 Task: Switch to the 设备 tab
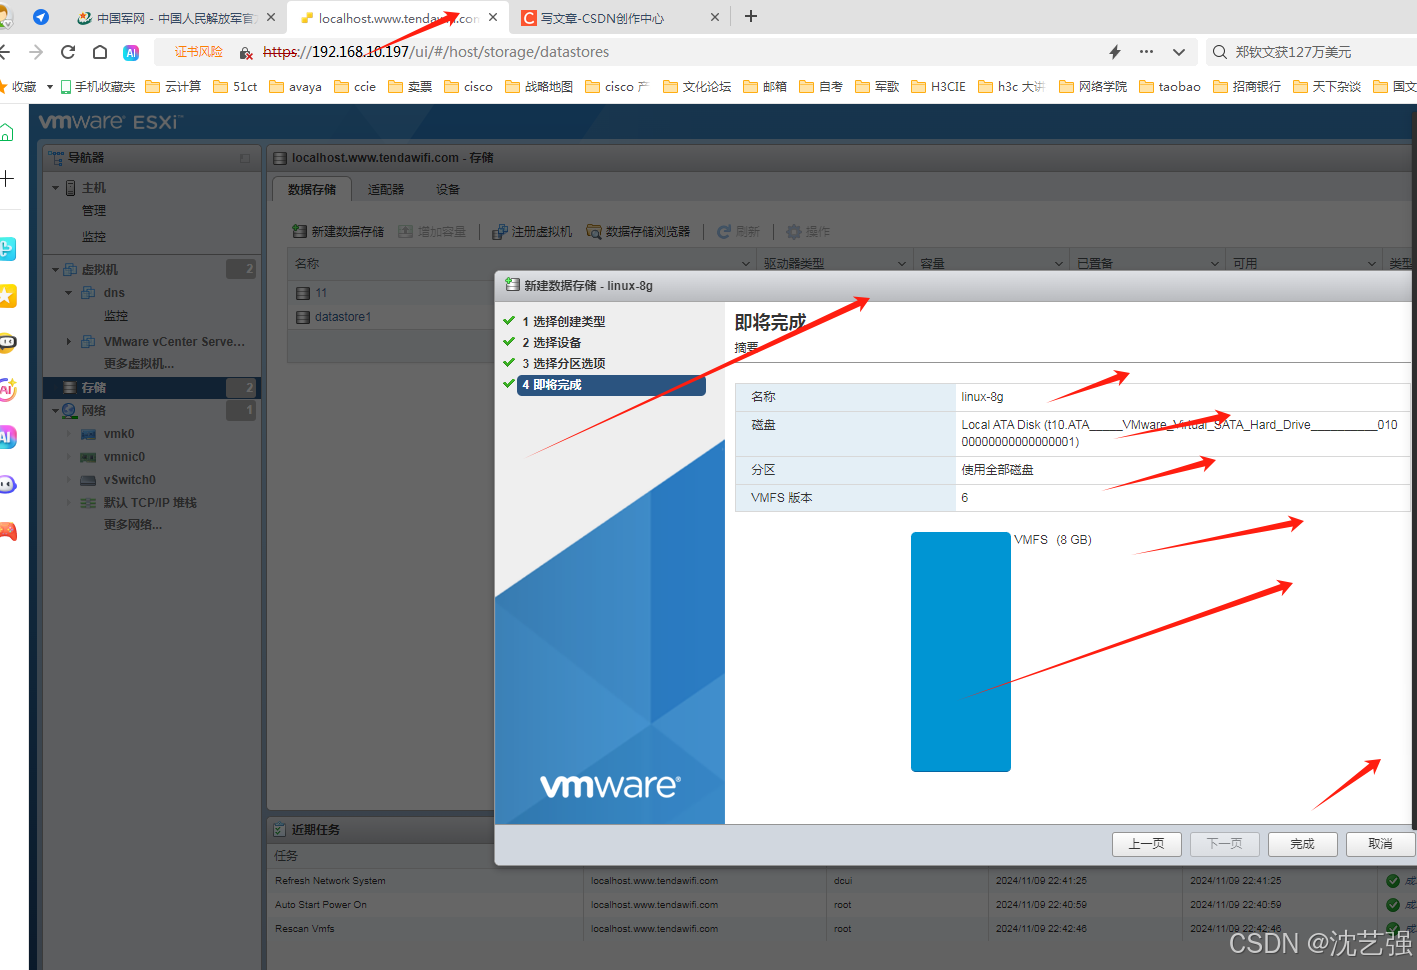pos(448,189)
